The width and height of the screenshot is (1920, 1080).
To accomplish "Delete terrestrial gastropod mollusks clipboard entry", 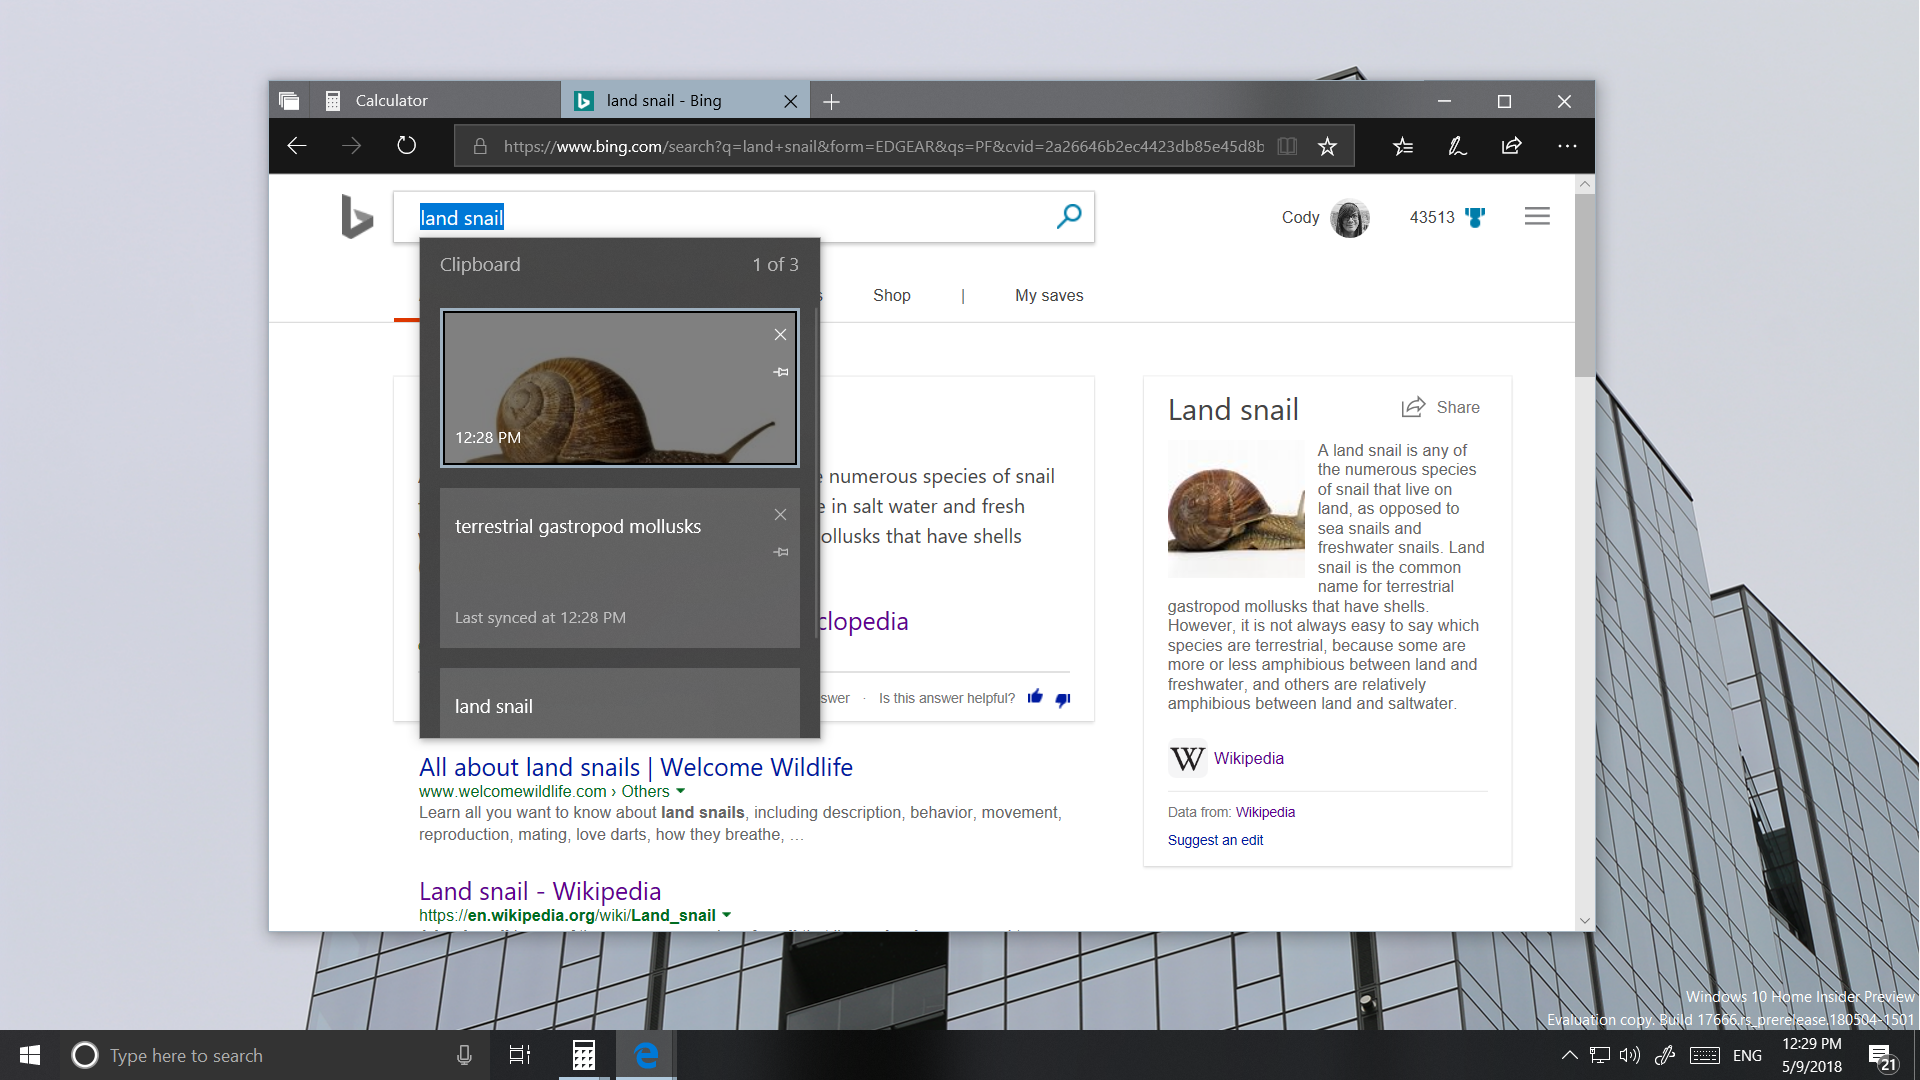I will click(x=780, y=514).
